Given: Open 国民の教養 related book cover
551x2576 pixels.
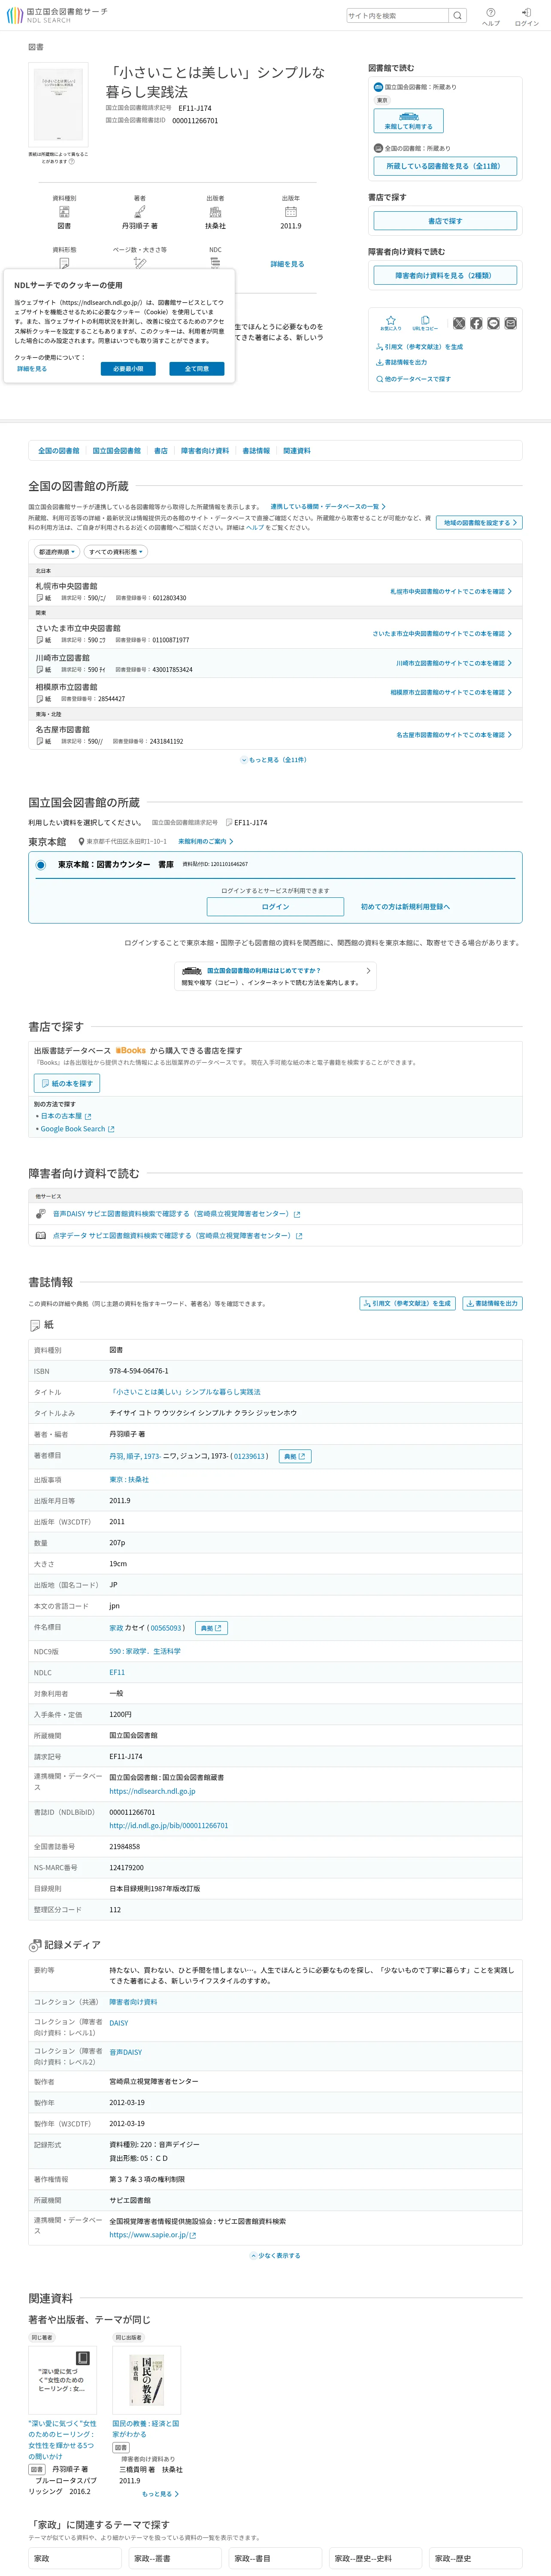Looking at the screenshot, I should coord(147,2379).
